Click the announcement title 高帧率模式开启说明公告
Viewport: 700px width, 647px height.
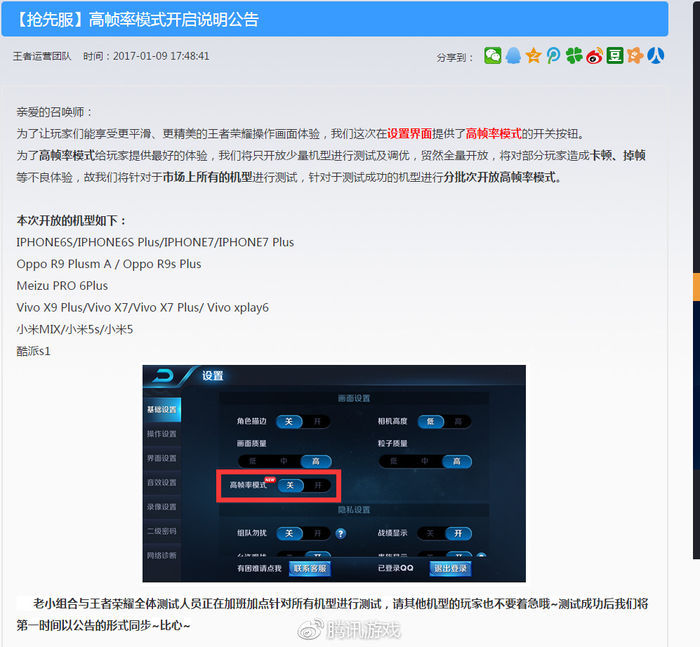click(x=174, y=20)
